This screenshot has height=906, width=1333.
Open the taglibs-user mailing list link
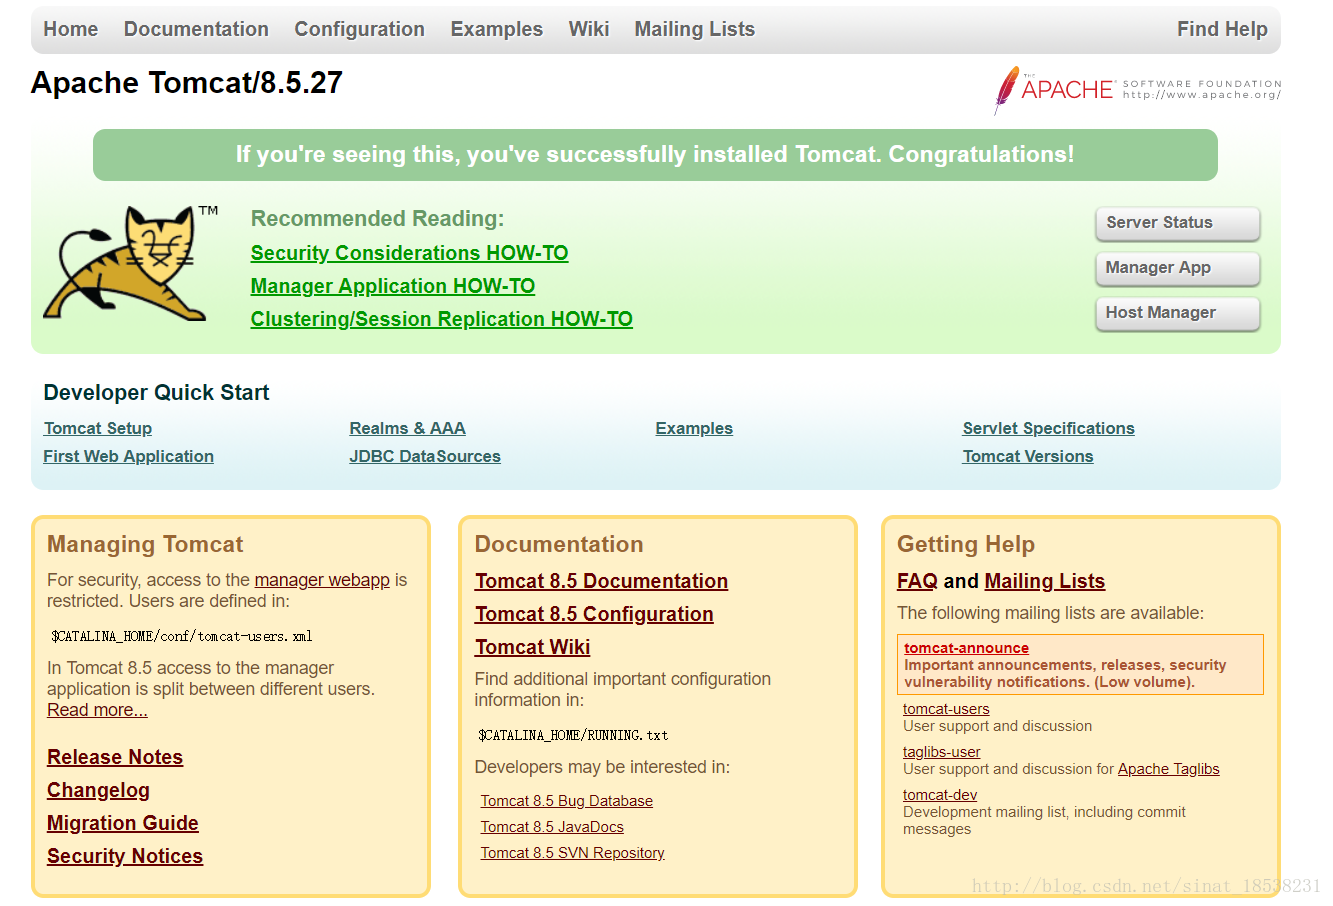pos(941,752)
